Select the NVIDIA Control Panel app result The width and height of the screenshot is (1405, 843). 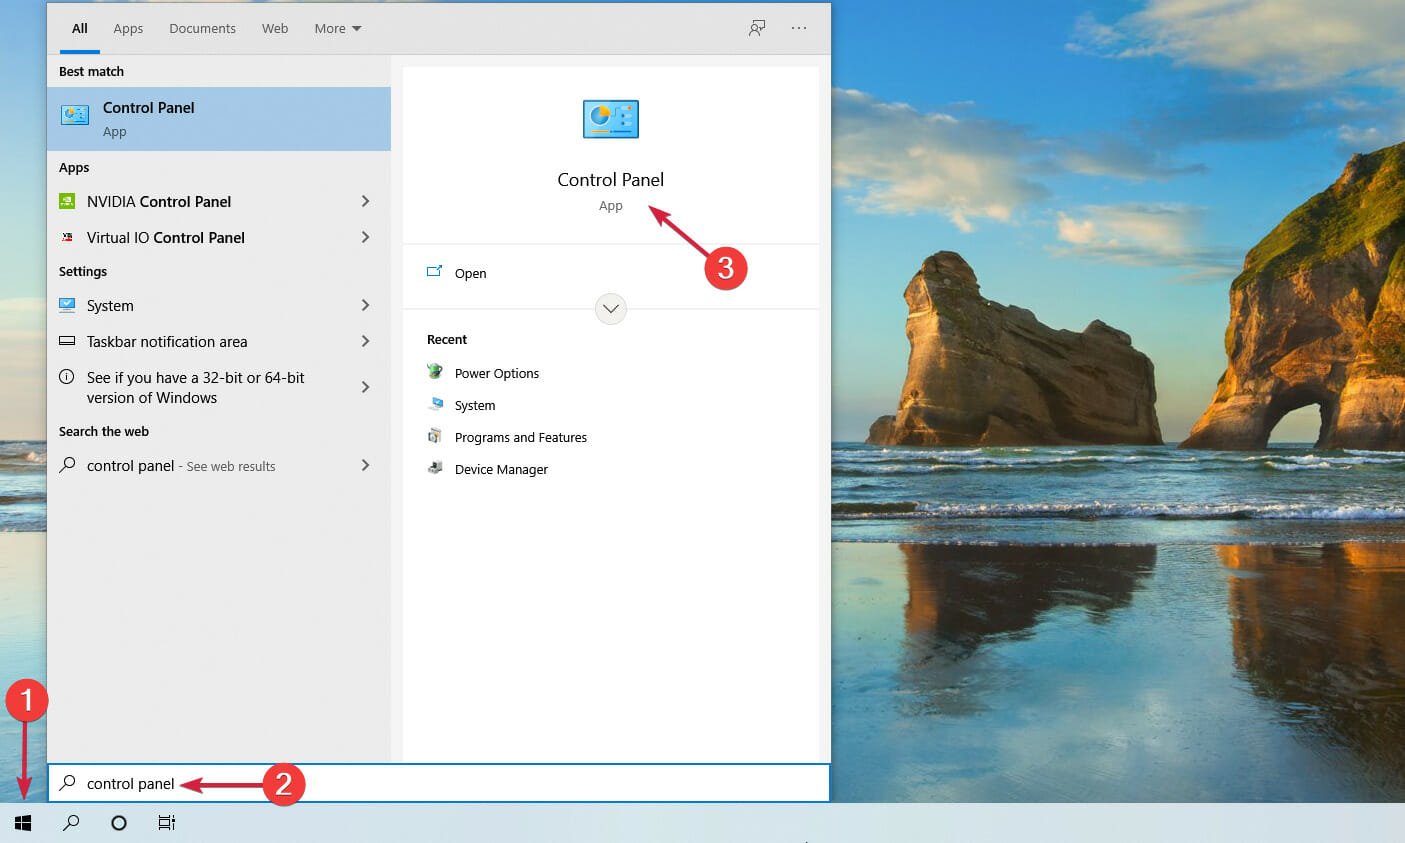click(217, 201)
